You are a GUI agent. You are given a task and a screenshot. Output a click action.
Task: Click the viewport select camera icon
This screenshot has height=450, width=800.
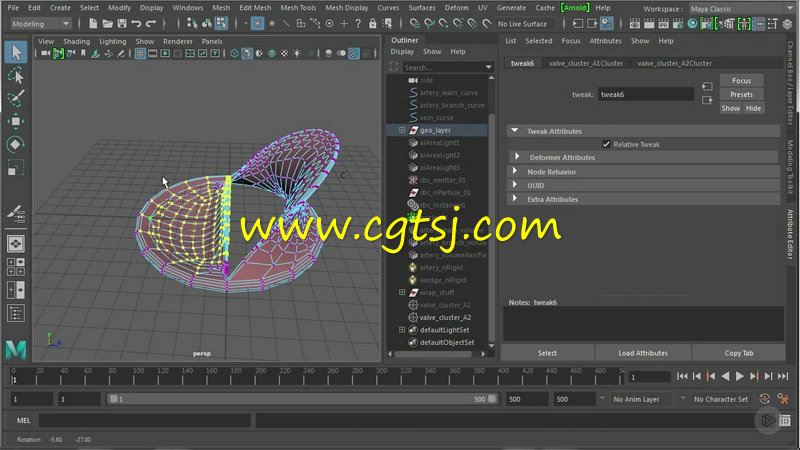pyautogui.click(x=45, y=53)
